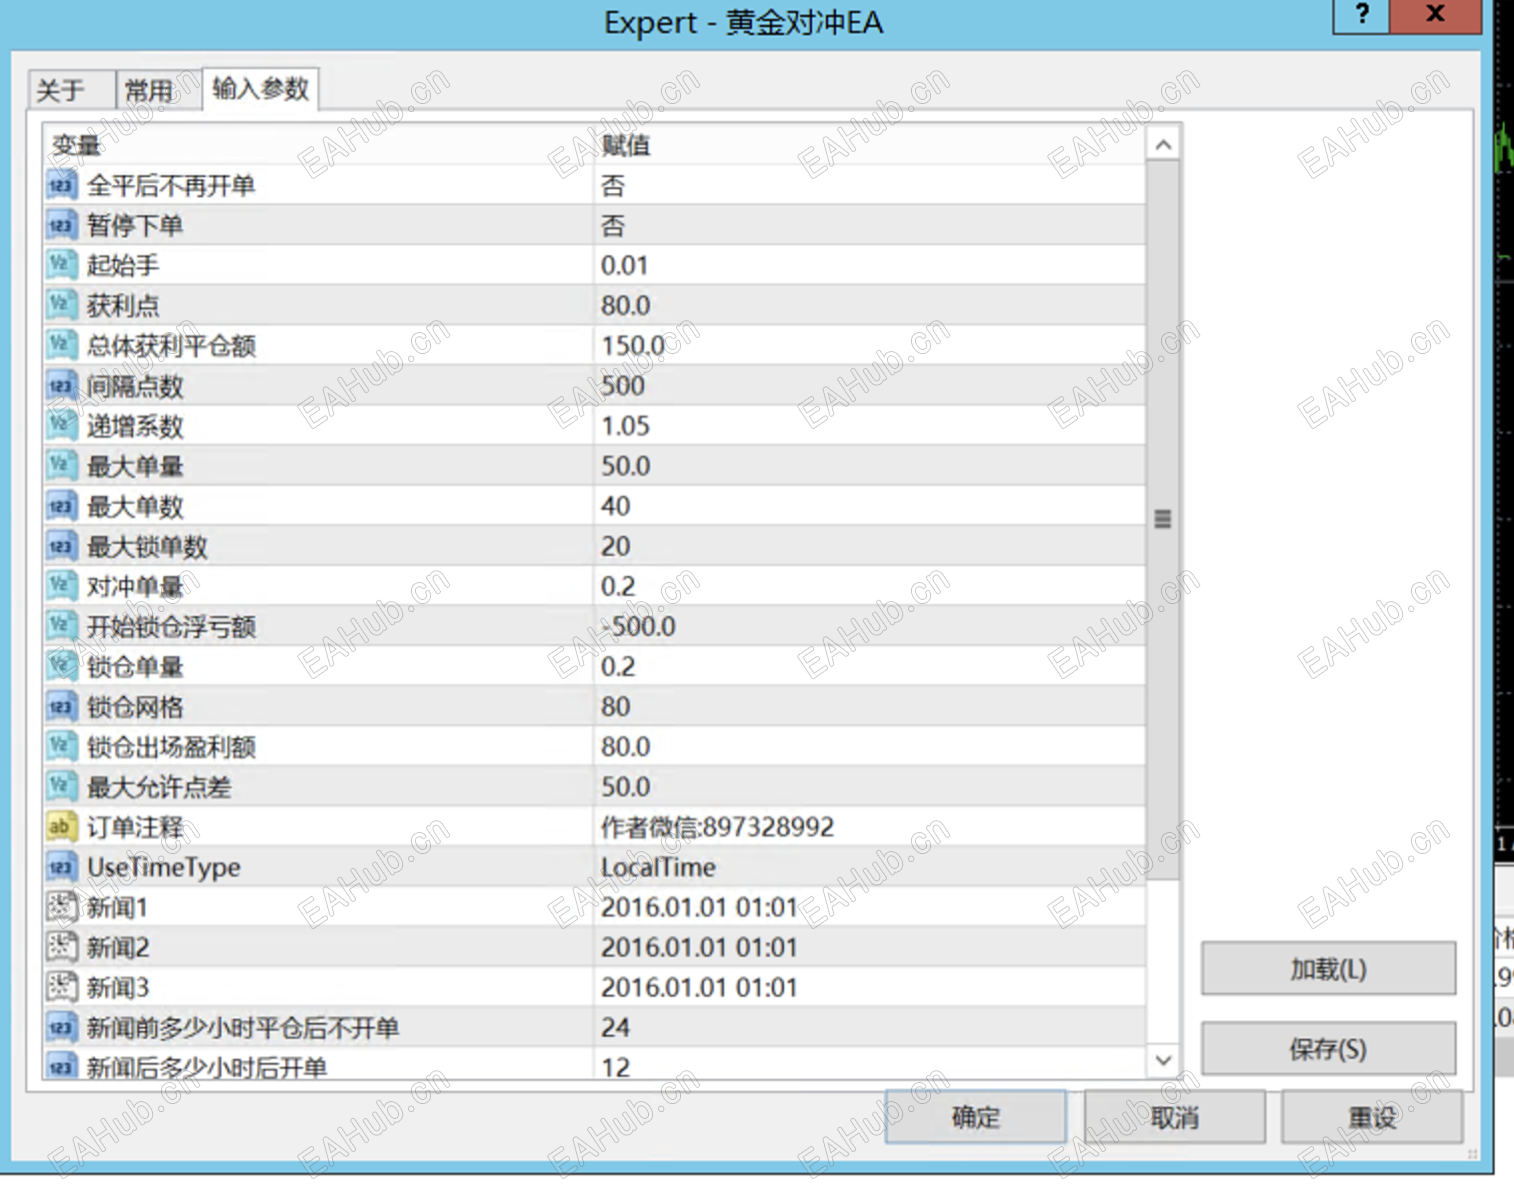
Task: Click the calendar icon next to 新闻3
Action: click(x=60, y=987)
